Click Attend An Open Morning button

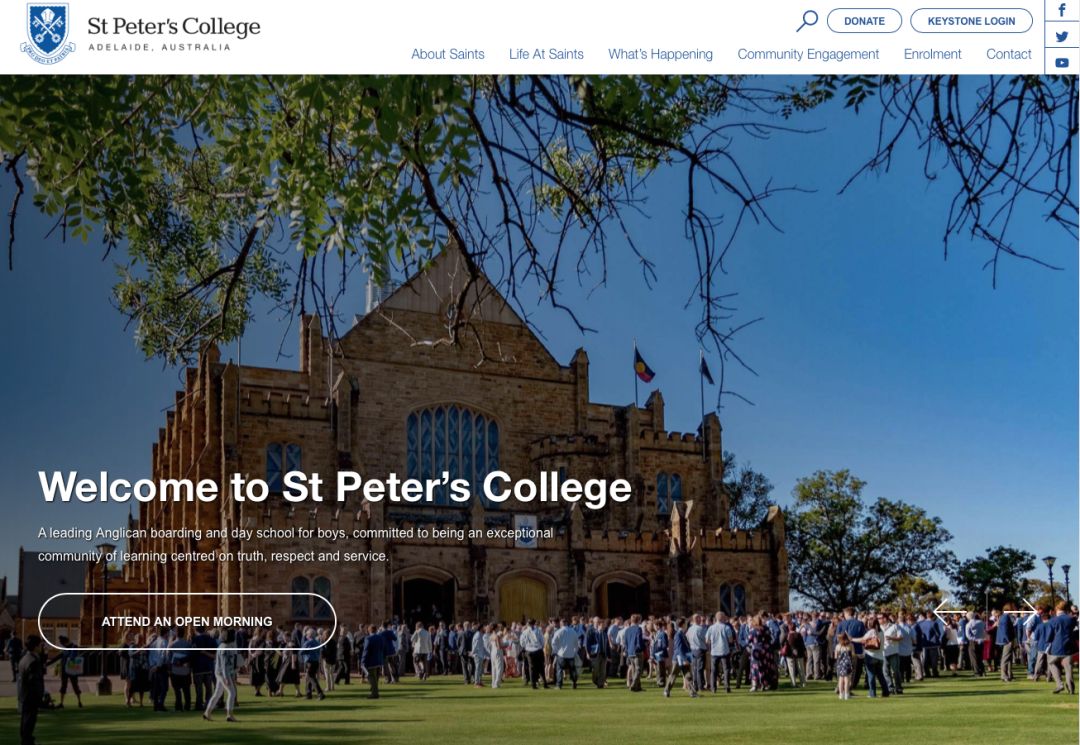point(187,621)
